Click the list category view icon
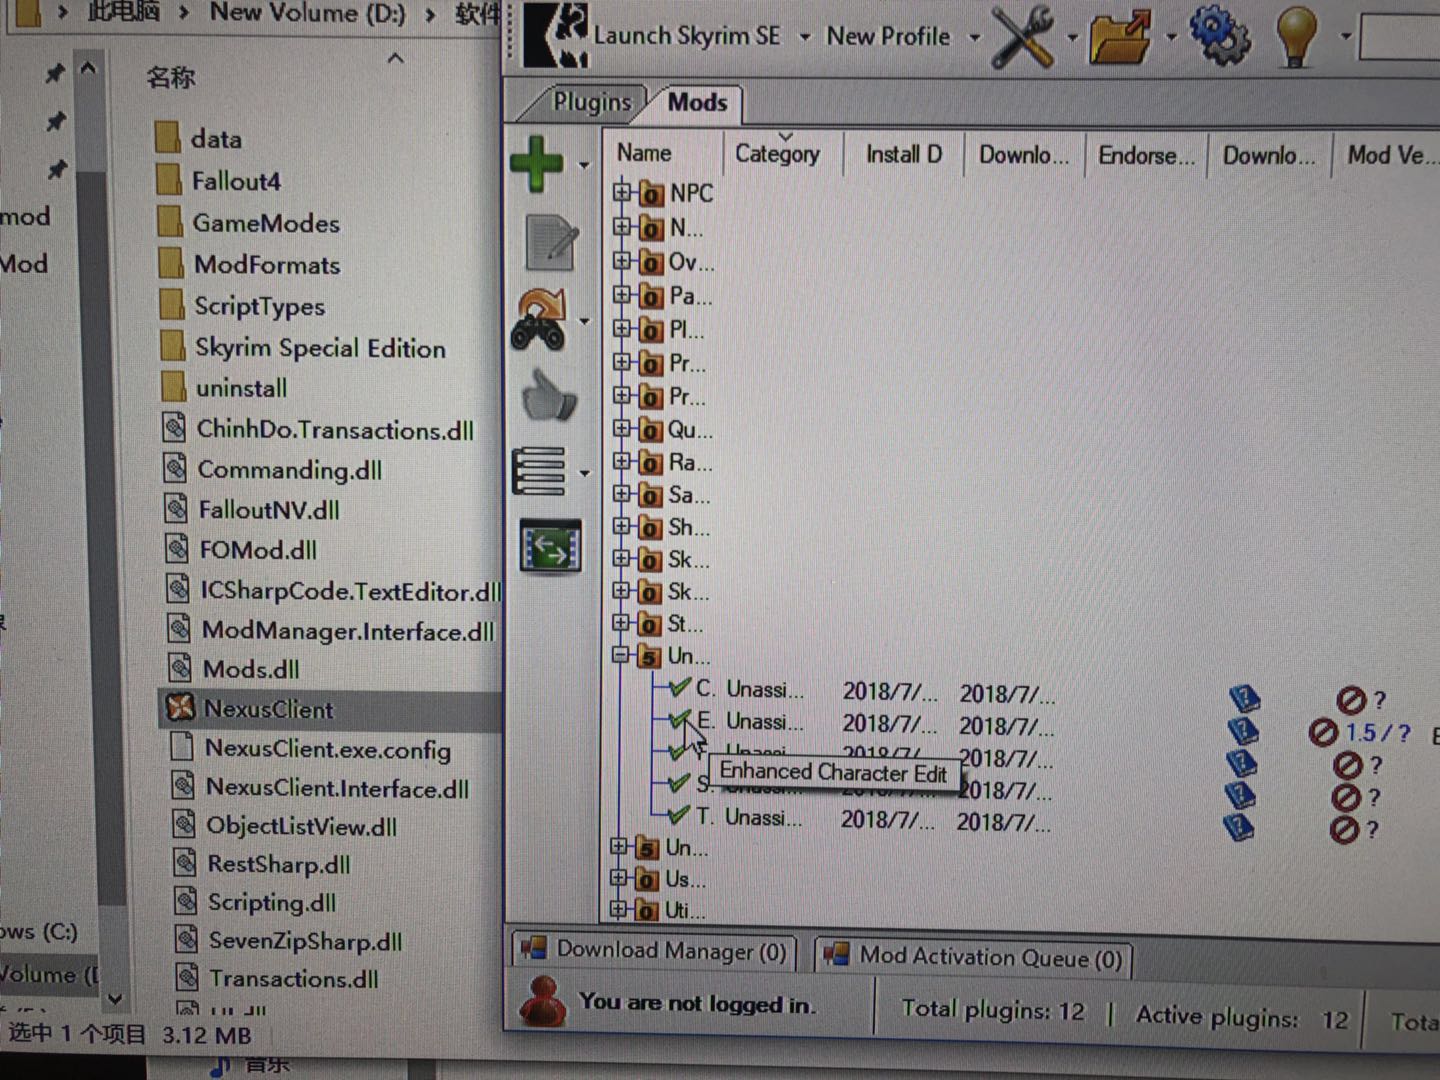Screen dimensions: 1440x1080 539,471
